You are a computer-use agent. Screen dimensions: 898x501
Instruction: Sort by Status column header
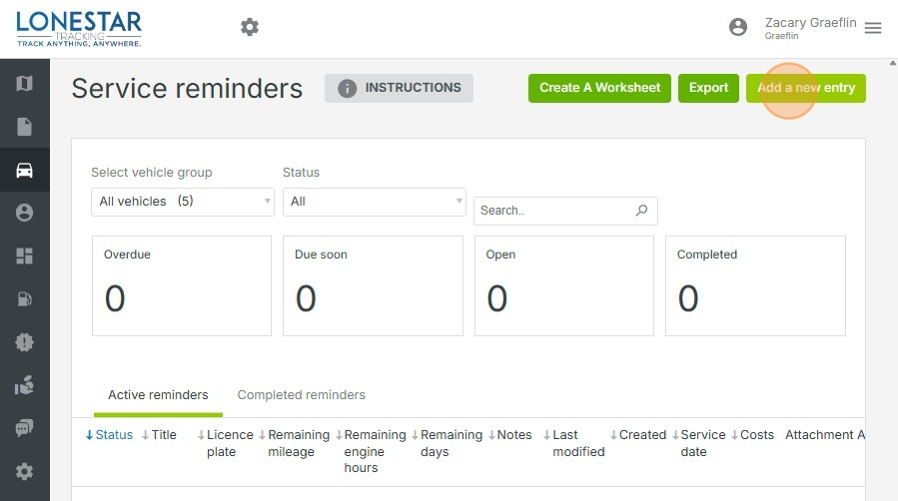[109, 435]
